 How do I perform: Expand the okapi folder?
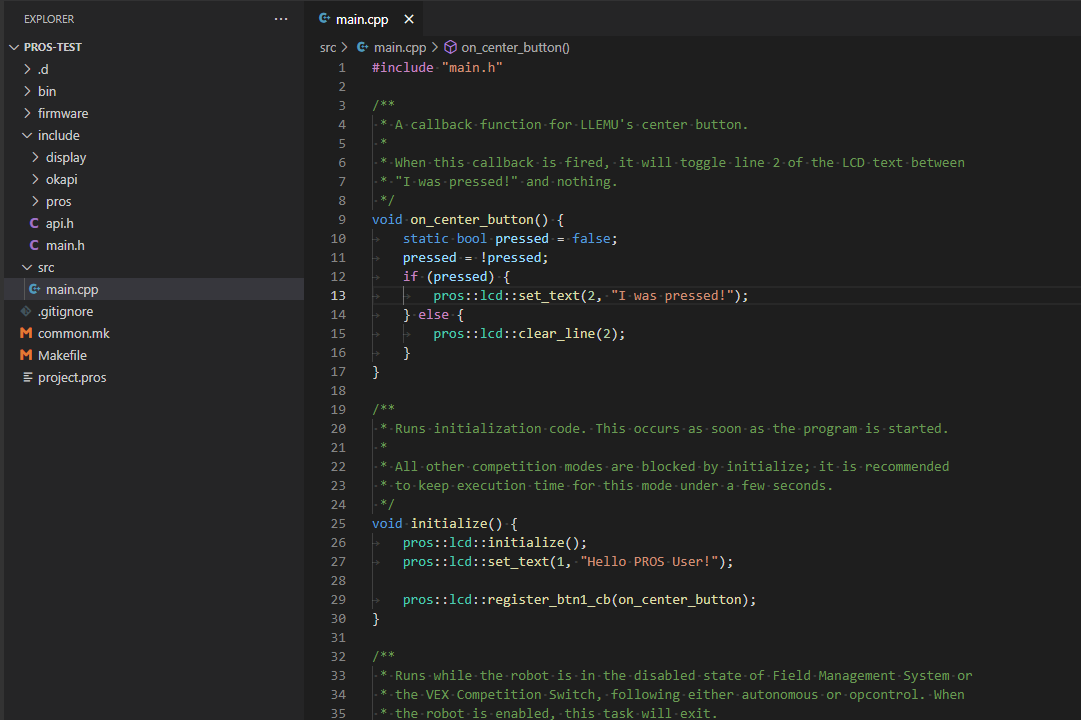point(35,179)
